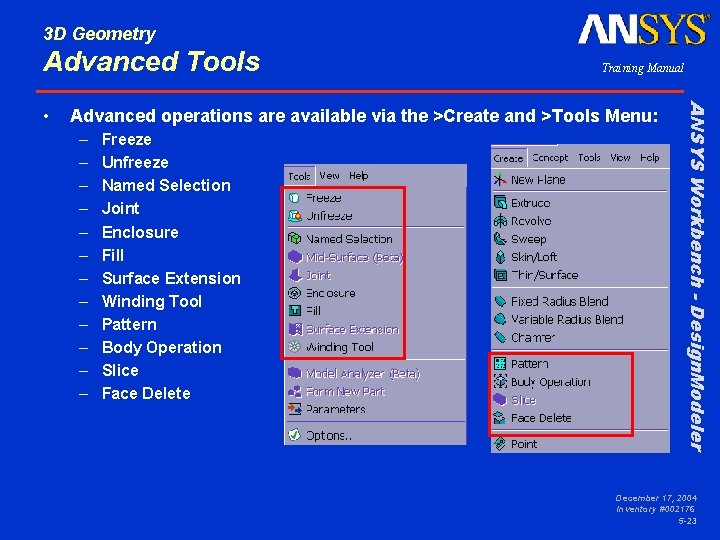This screenshot has width=720, height=540.
Task: Click the Face Delete icon
Action: click(x=500, y=417)
